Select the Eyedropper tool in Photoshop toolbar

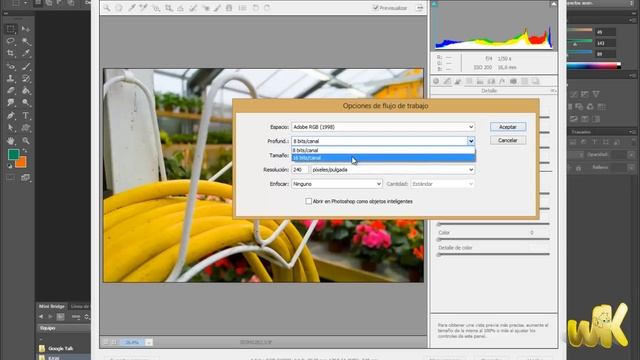[x=26, y=53]
